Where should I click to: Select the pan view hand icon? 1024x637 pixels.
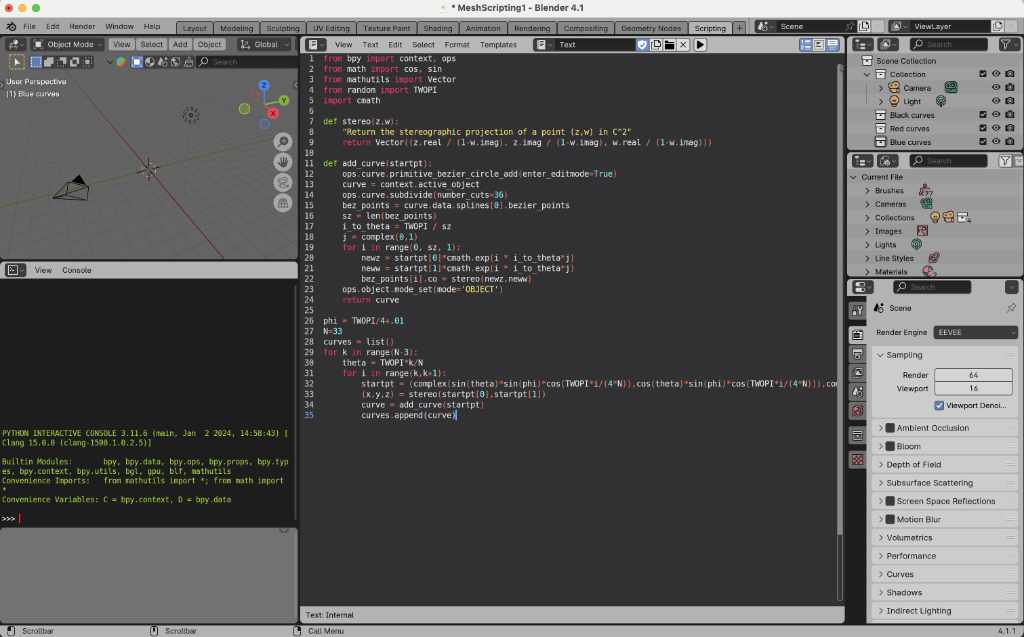283,162
